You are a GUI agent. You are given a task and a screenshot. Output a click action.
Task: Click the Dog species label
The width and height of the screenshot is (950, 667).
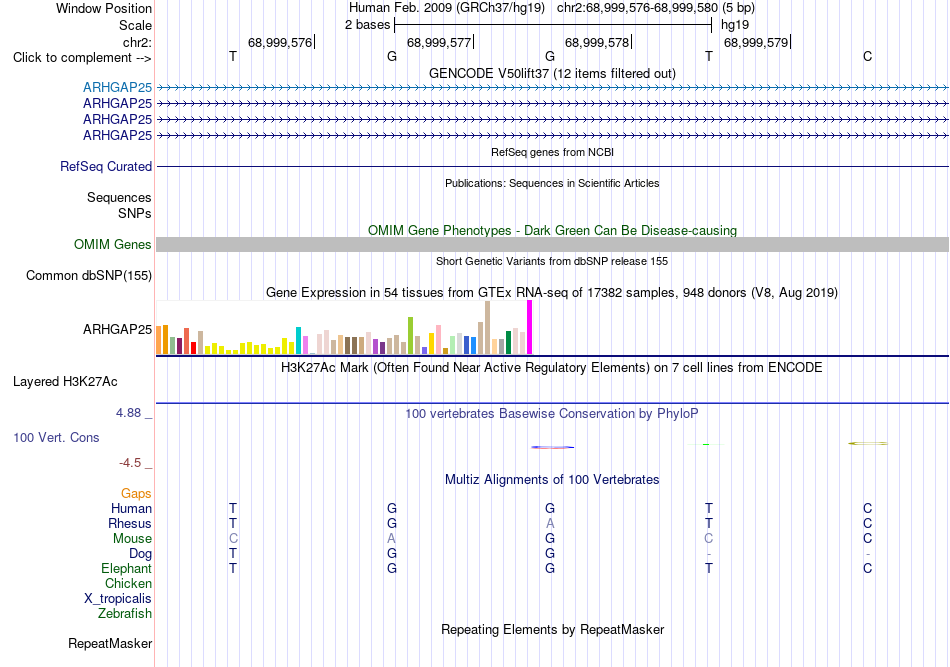(140, 554)
